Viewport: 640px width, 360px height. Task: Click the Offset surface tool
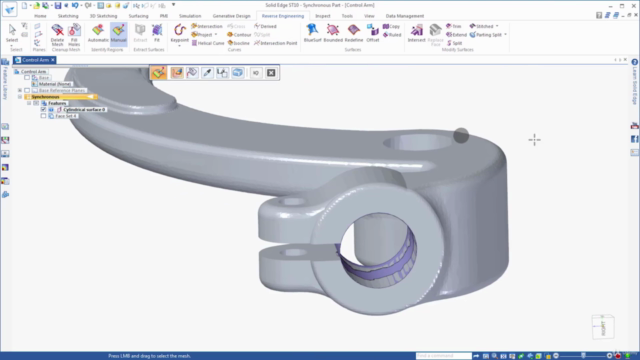pos(373,33)
